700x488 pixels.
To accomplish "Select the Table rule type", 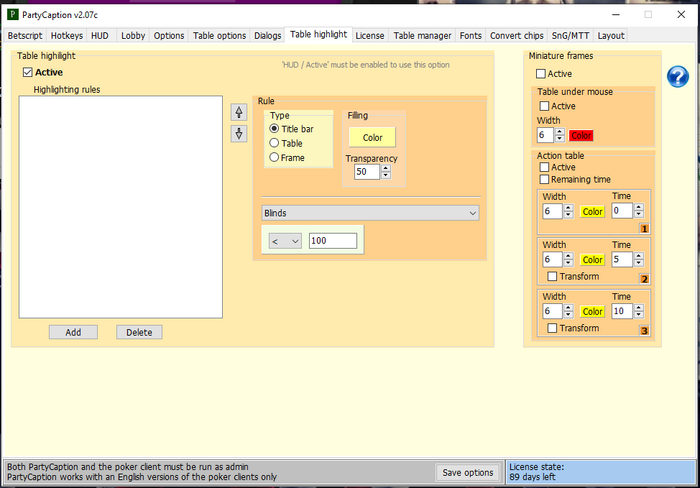I will coord(274,143).
